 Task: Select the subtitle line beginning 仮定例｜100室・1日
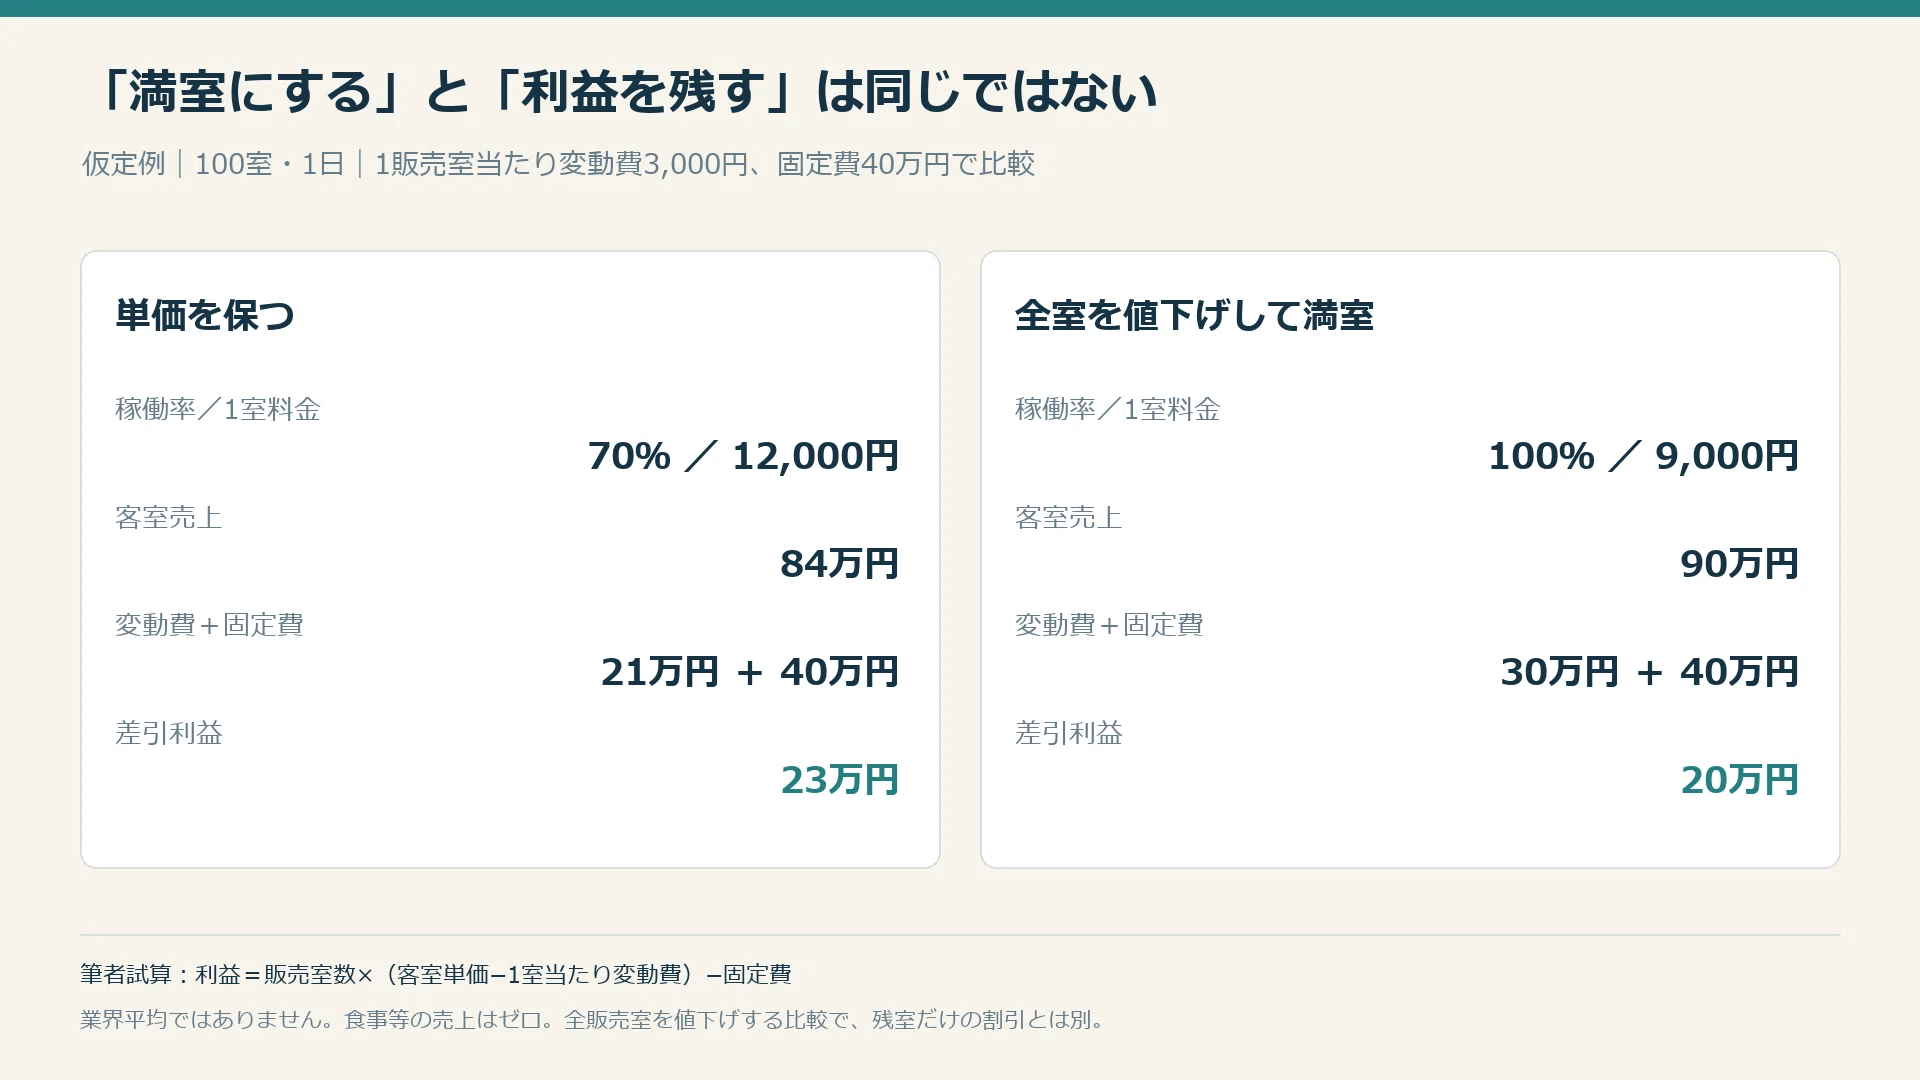click(558, 163)
